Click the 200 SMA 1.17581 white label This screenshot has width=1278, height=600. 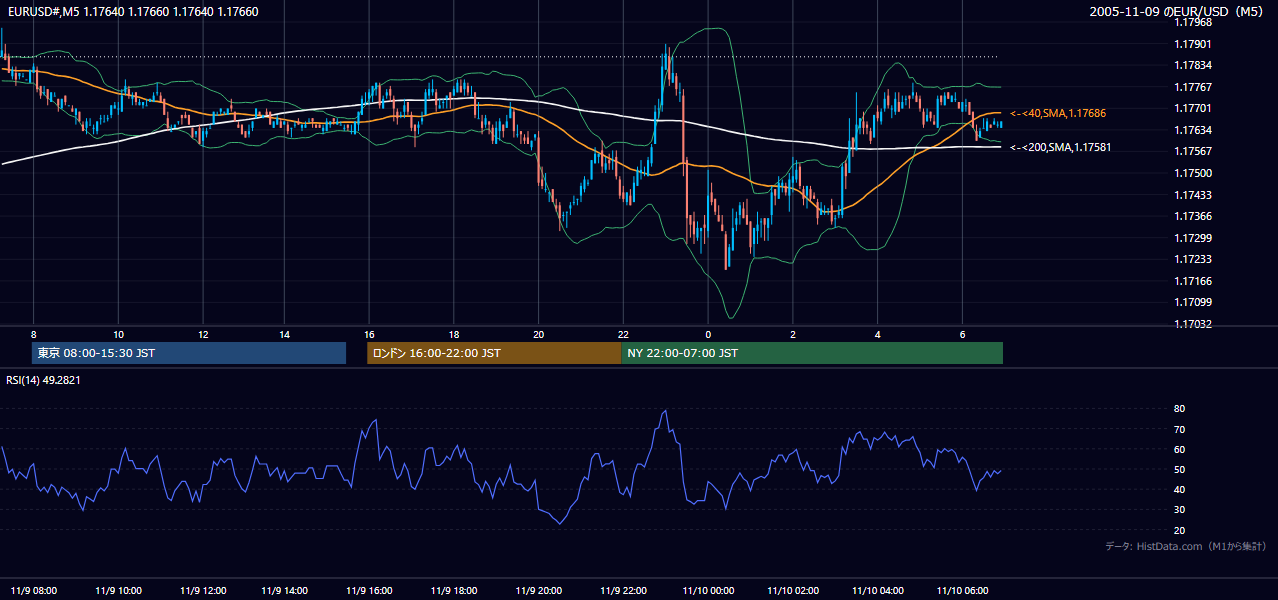point(1061,148)
